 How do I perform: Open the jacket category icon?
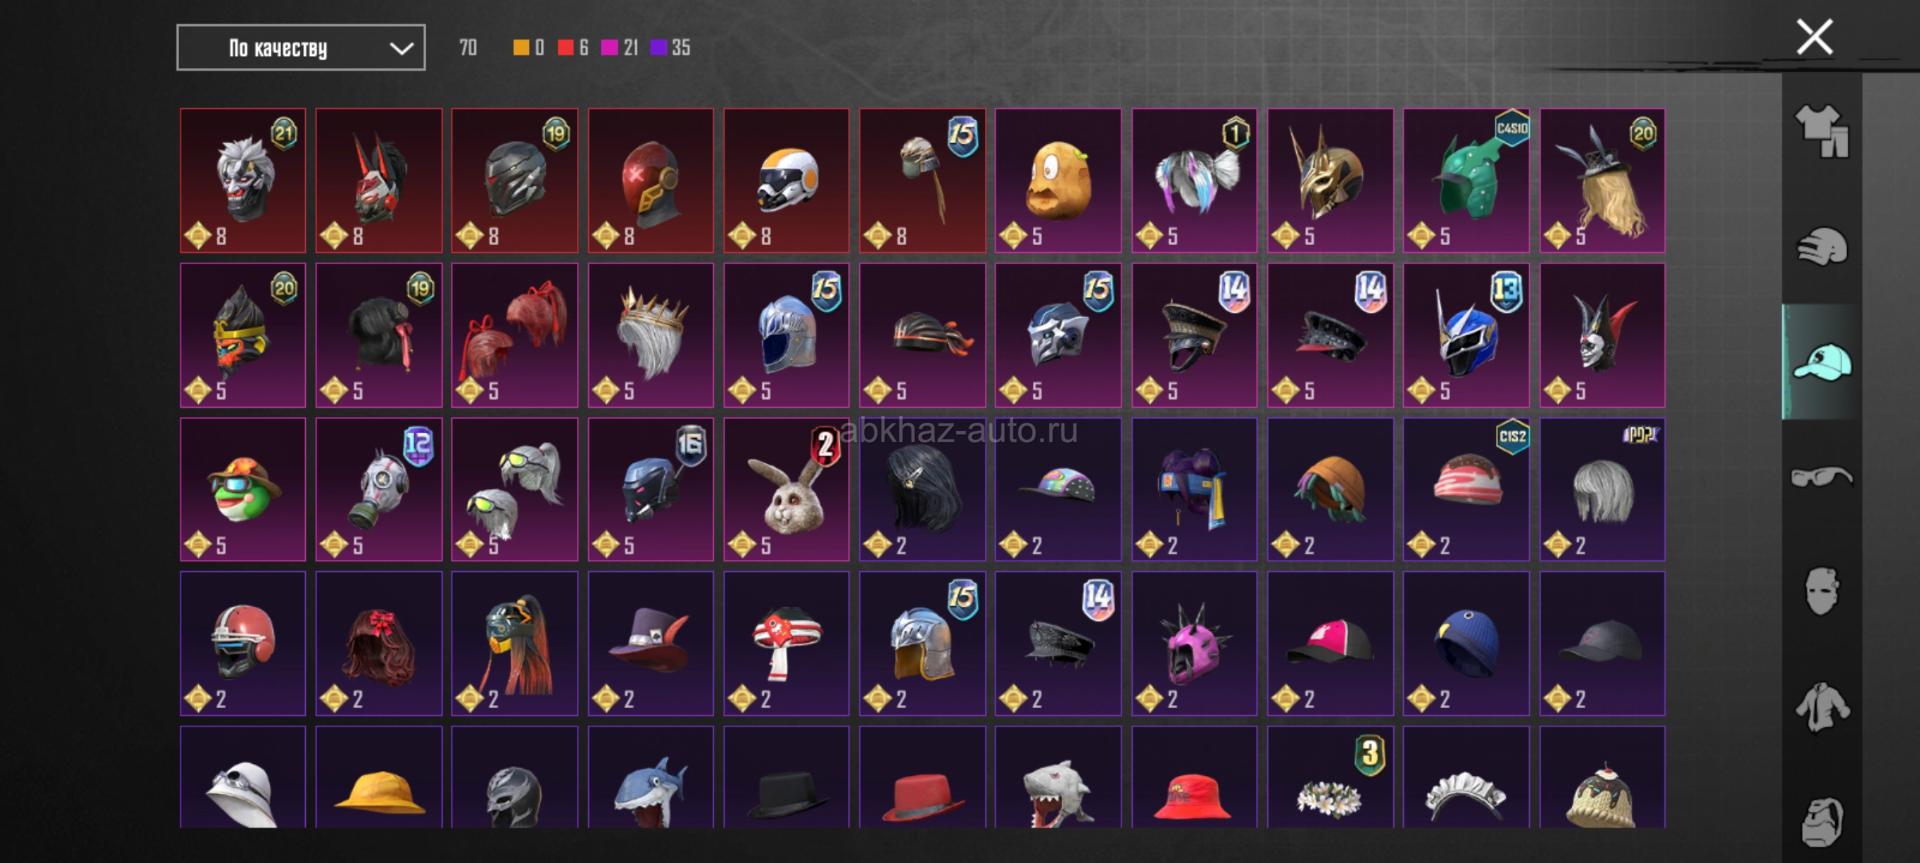(x=1822, y=706)
